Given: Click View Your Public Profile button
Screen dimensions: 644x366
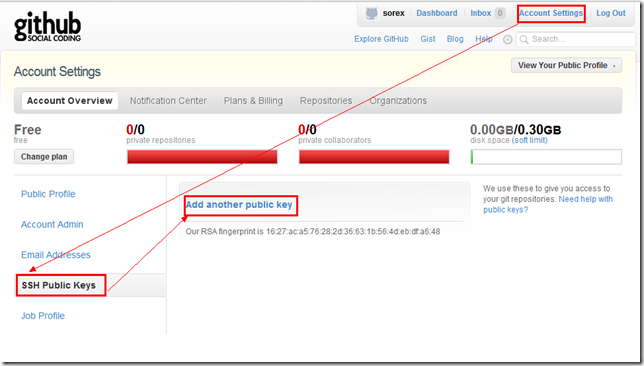Looking at the screenshot, I should point(566,65).
